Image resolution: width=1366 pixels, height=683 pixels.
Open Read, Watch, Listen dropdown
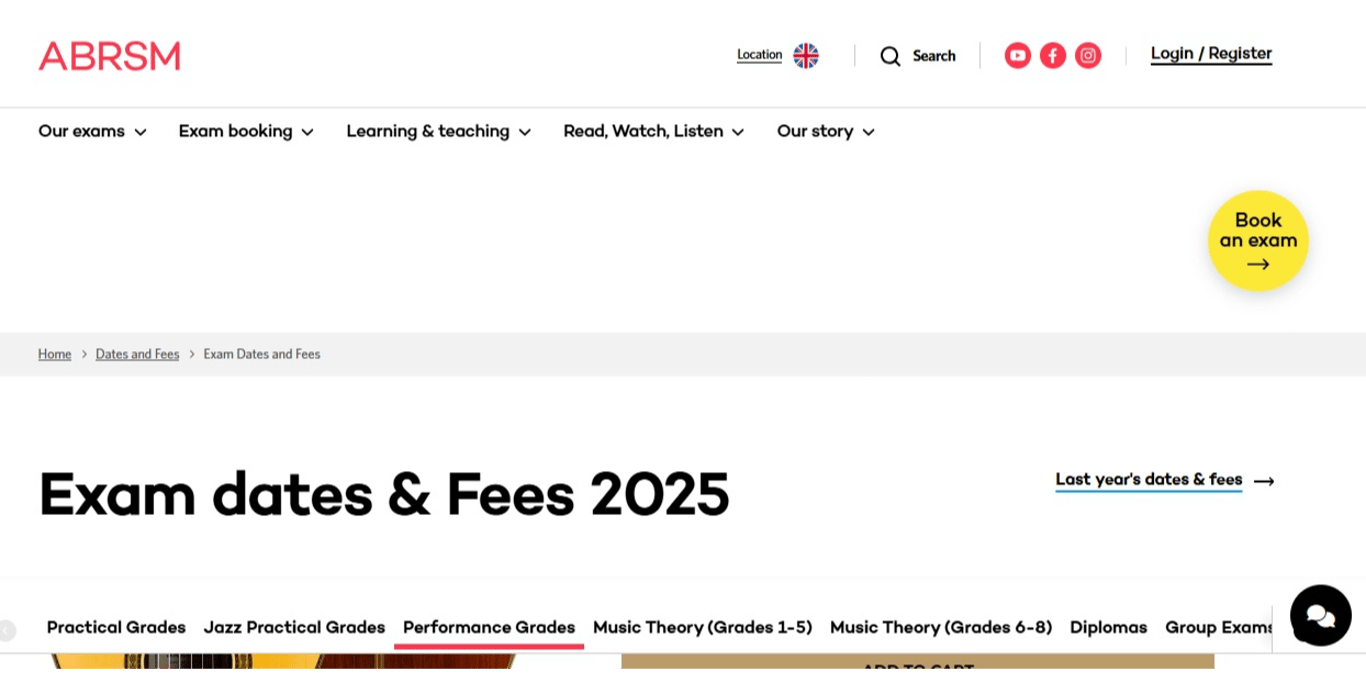653,131
